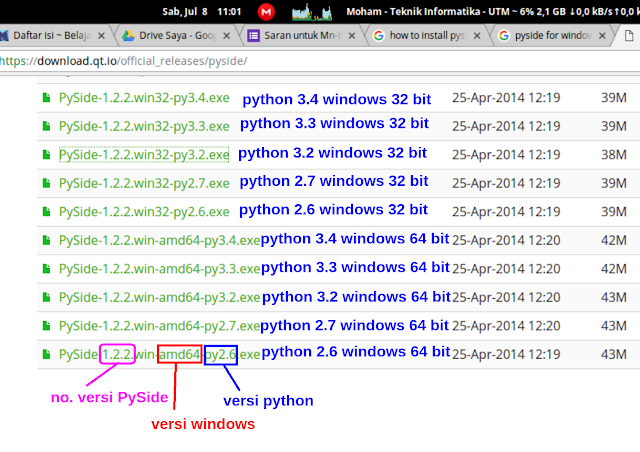Download PySide-1.2.2.win-amd64-py3.3.exe
The image size is (640, 452).
(159, 269)
